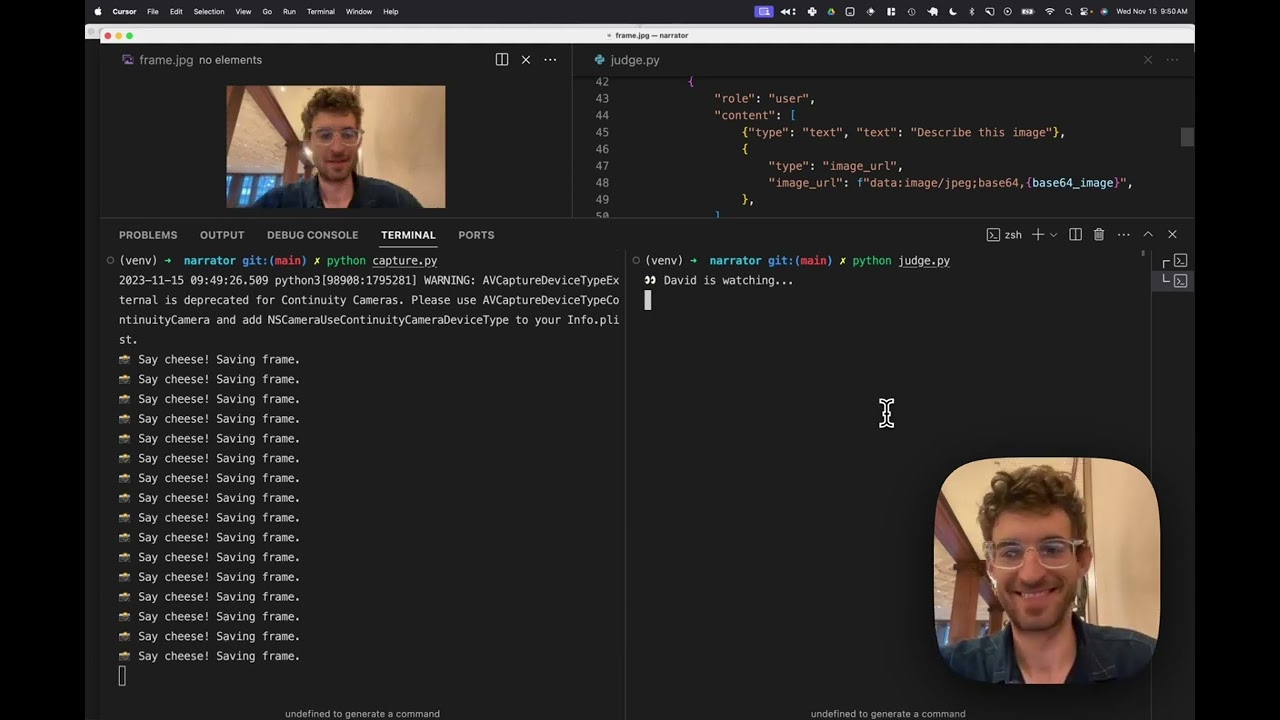
Task: Switch to the DEBUG CONSOLE tab
Action: pos(312,235)
